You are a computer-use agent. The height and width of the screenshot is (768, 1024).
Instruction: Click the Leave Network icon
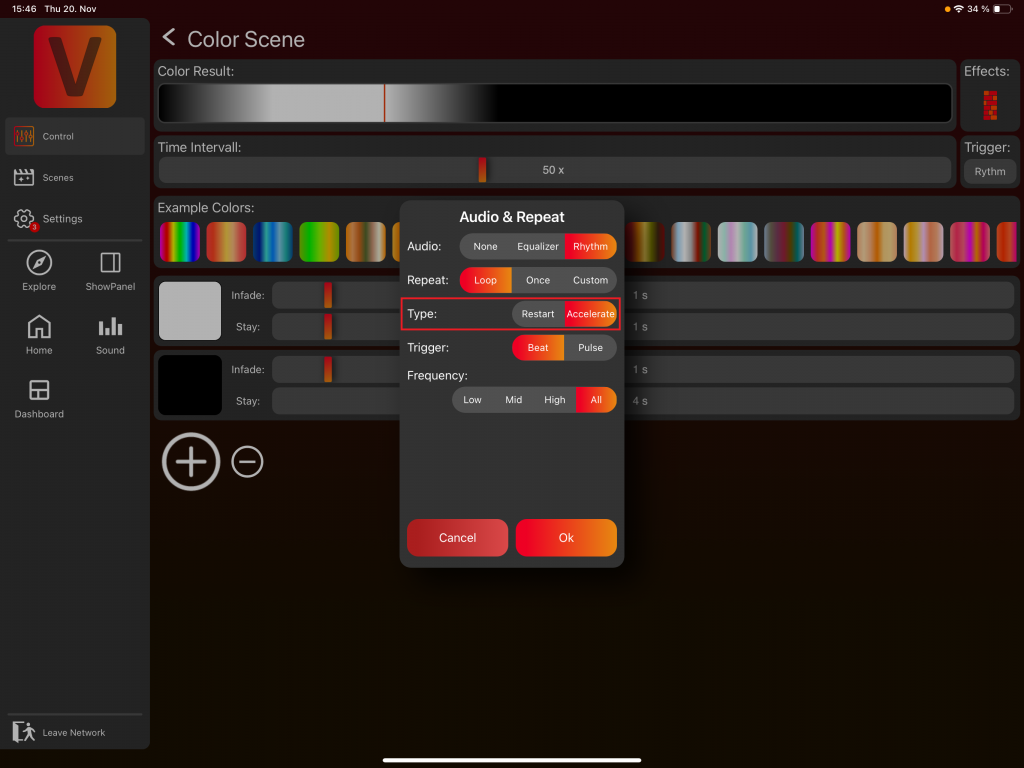pyautogui.click(x=24, y=732)
